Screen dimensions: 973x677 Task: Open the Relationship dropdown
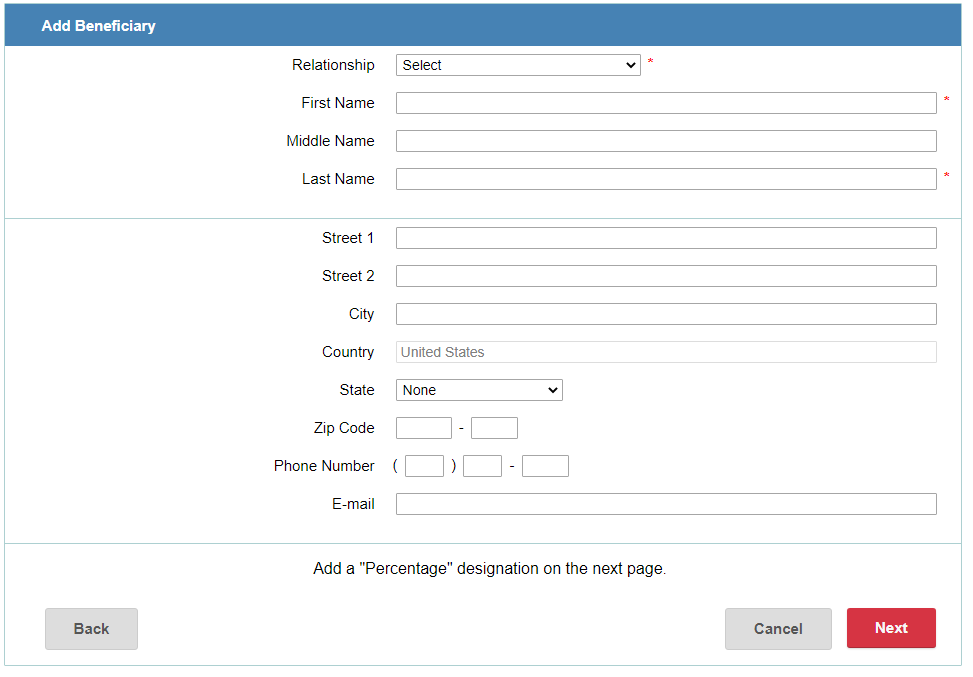(x=517, y=65)
